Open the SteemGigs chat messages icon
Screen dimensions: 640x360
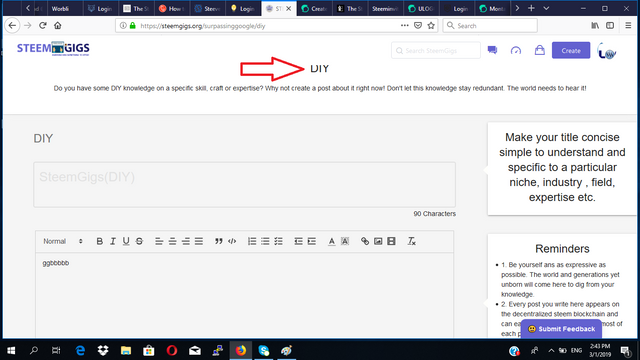click(492, 50)
